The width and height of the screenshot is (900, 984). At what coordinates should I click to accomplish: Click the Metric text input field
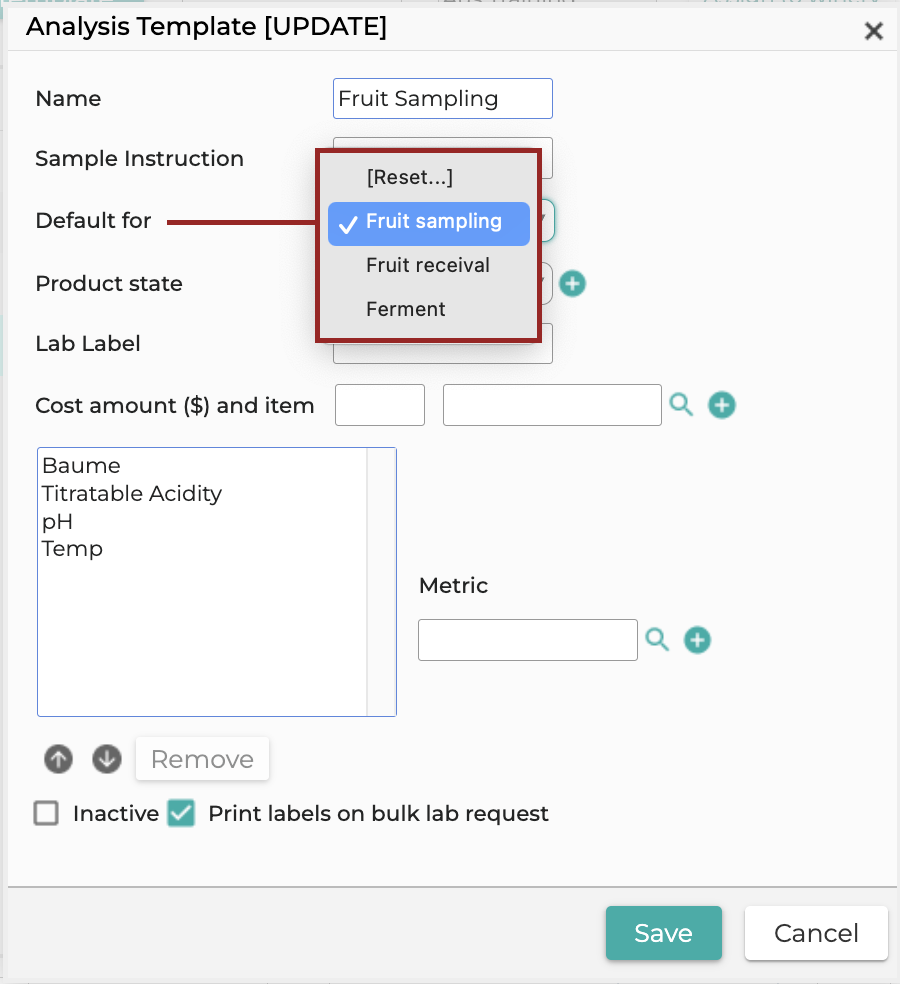(x=528, y=640)
